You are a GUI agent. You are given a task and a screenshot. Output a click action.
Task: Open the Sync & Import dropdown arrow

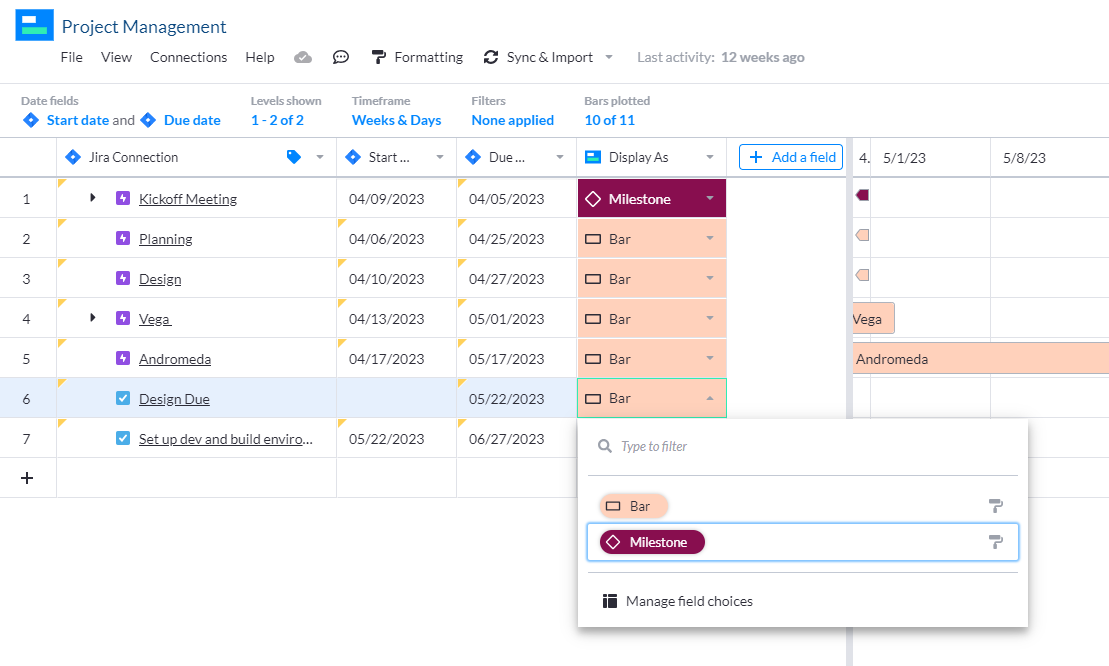(x=611, y=57)
